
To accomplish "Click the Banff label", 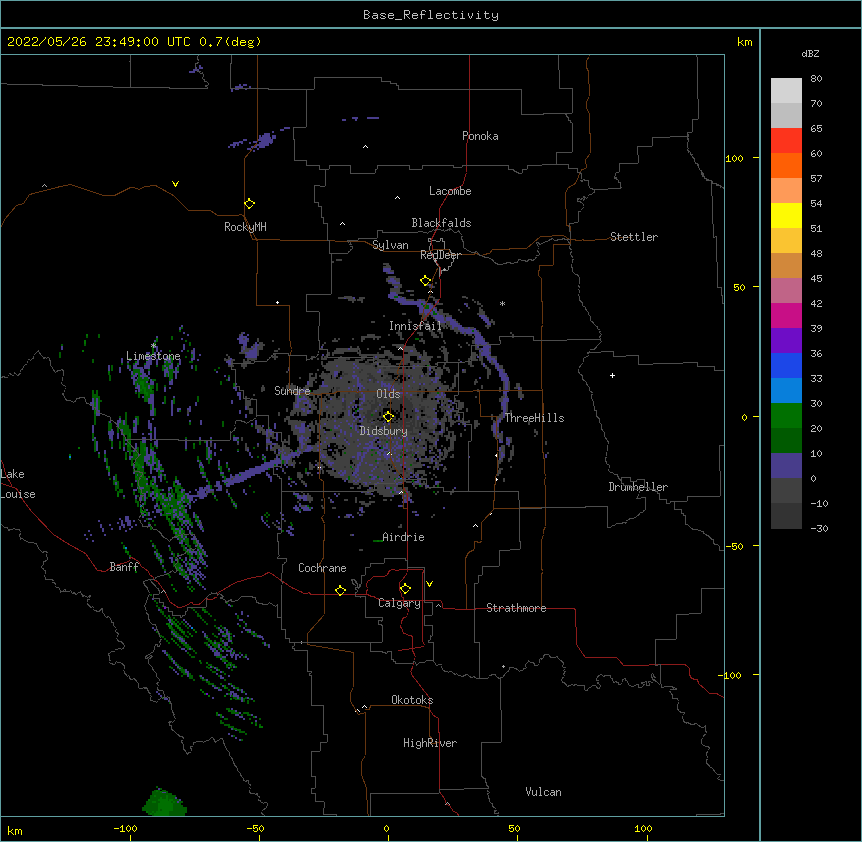I will (x=124, y=567).
